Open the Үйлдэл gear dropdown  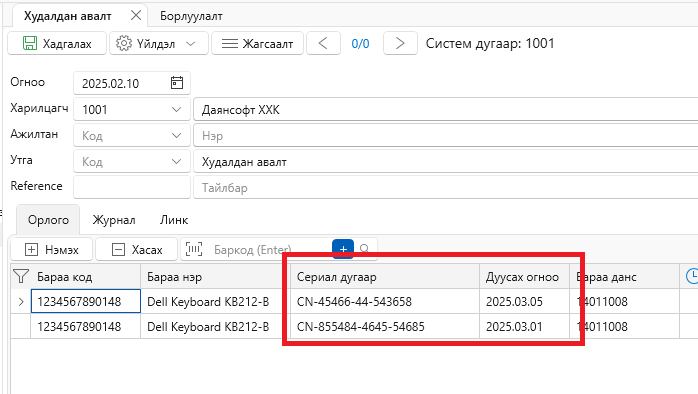click(159, 43)
